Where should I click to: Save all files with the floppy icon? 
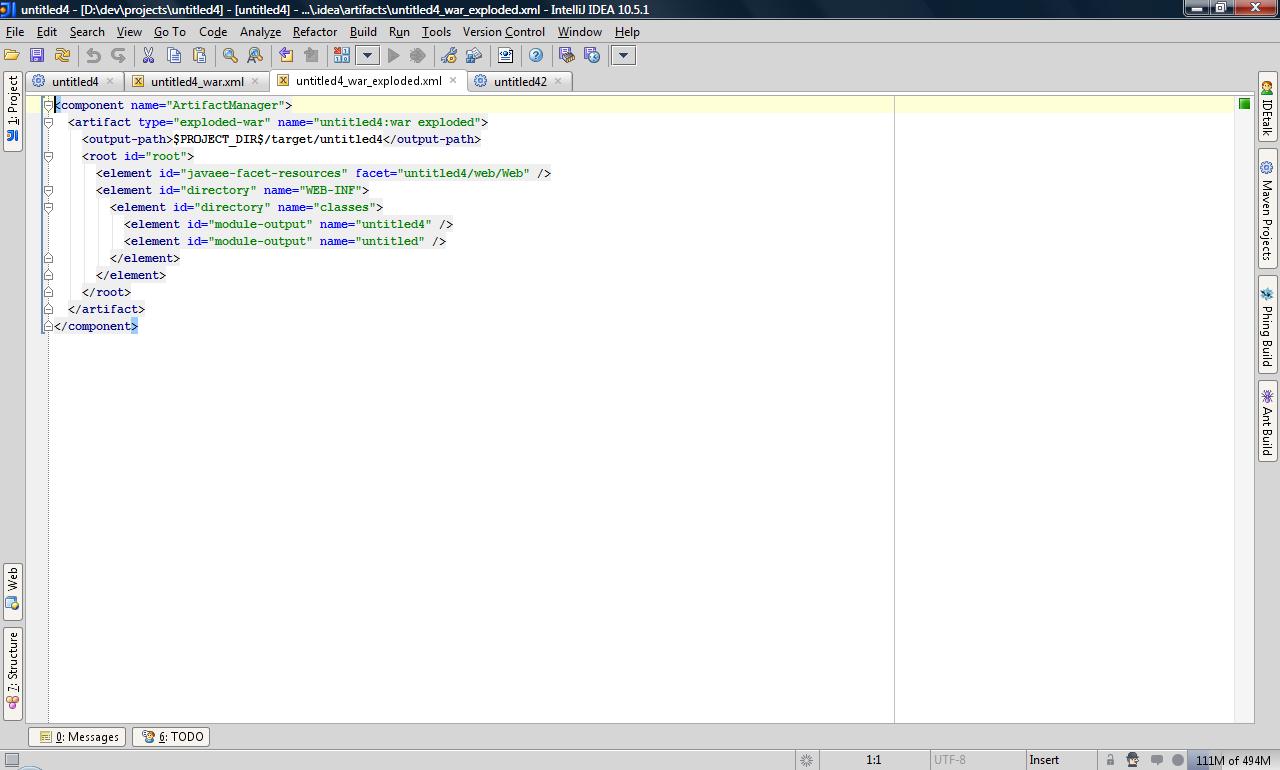(37, 56)
